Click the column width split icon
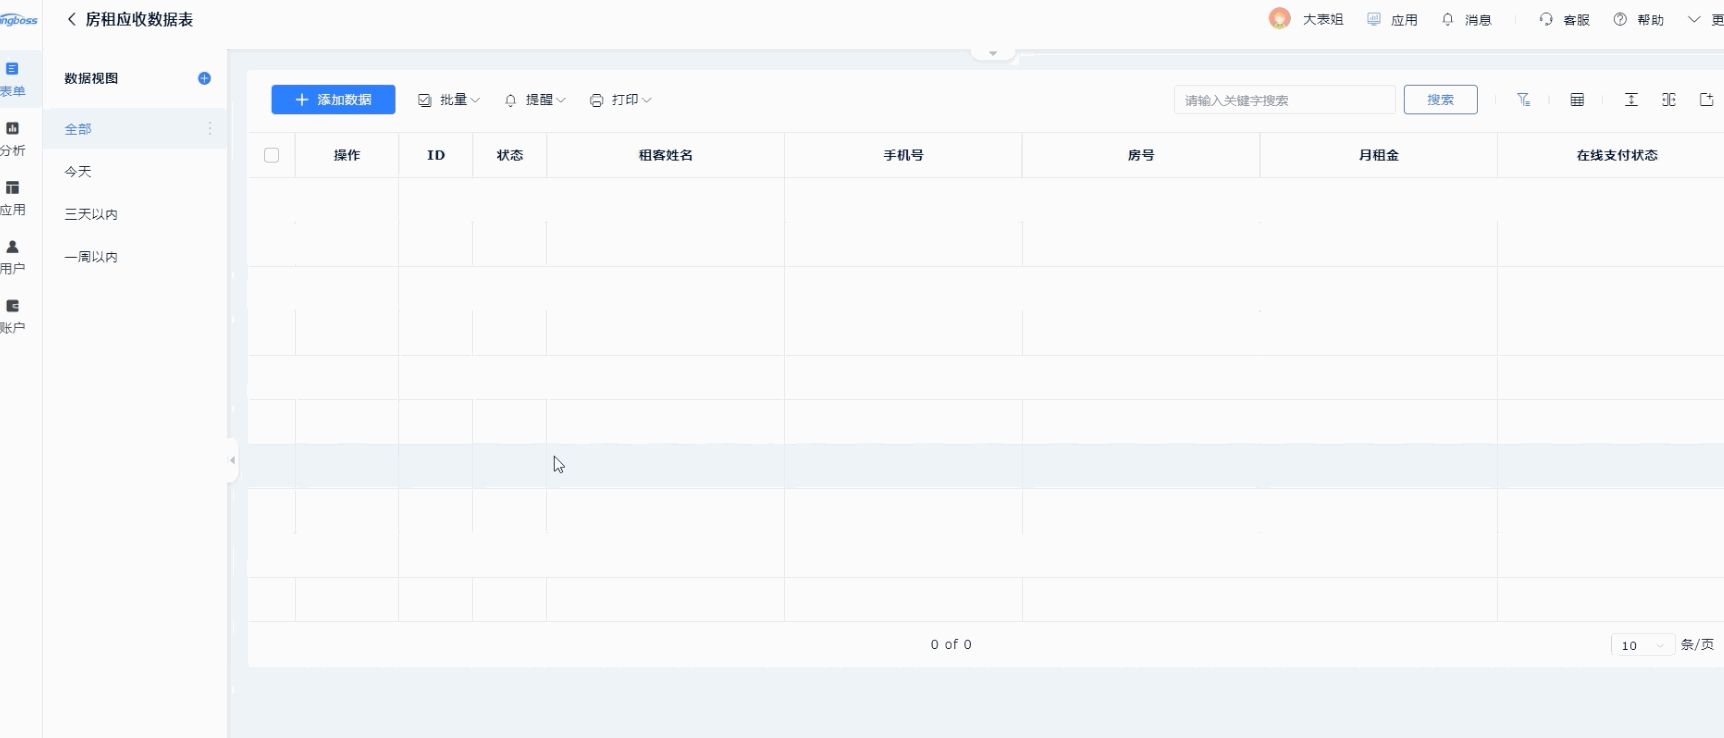 click(1669, 100)
